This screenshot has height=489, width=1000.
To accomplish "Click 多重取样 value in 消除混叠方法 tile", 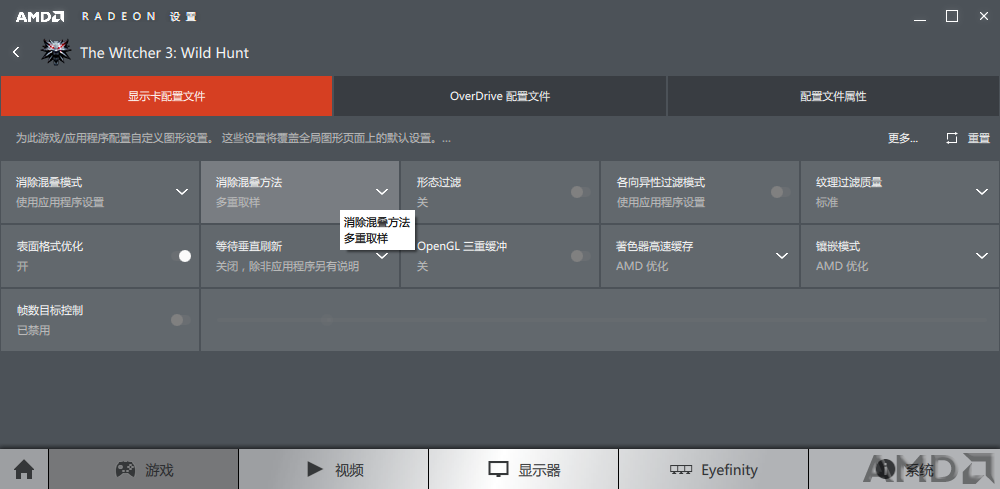I will click(x=238, y=203).
